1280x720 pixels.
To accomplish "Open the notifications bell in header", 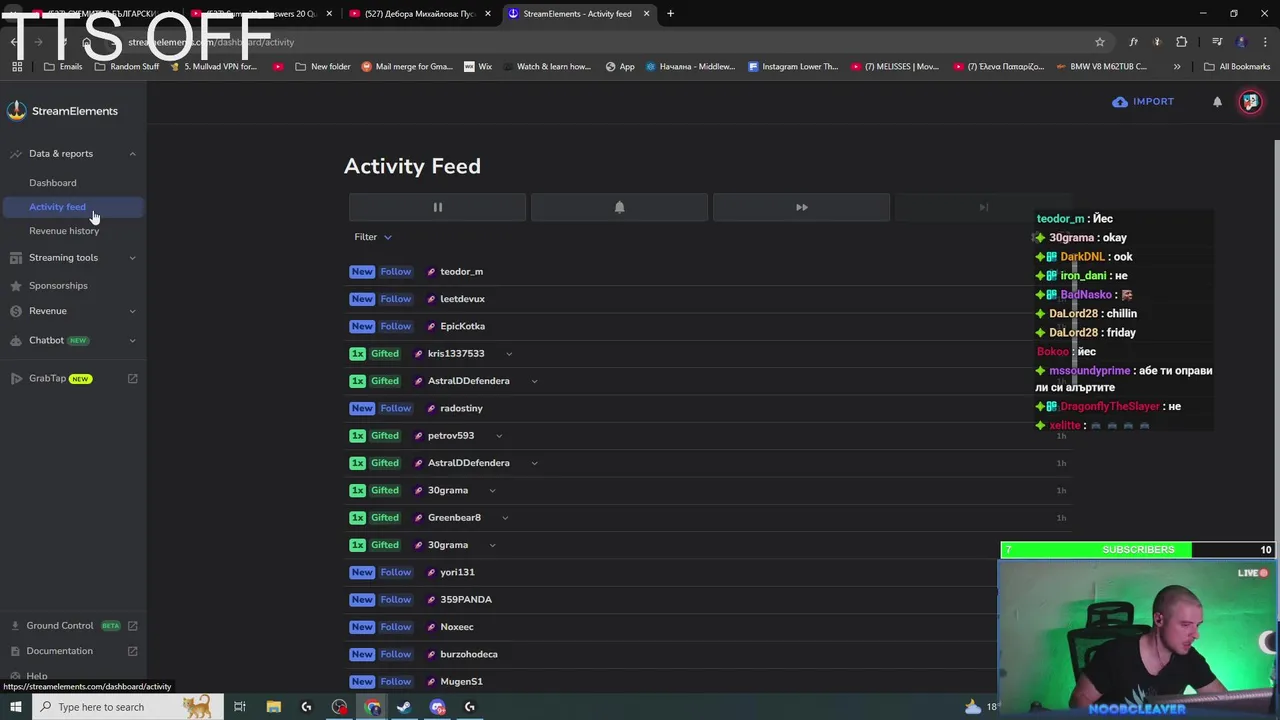I will [x=1217, y=102].
